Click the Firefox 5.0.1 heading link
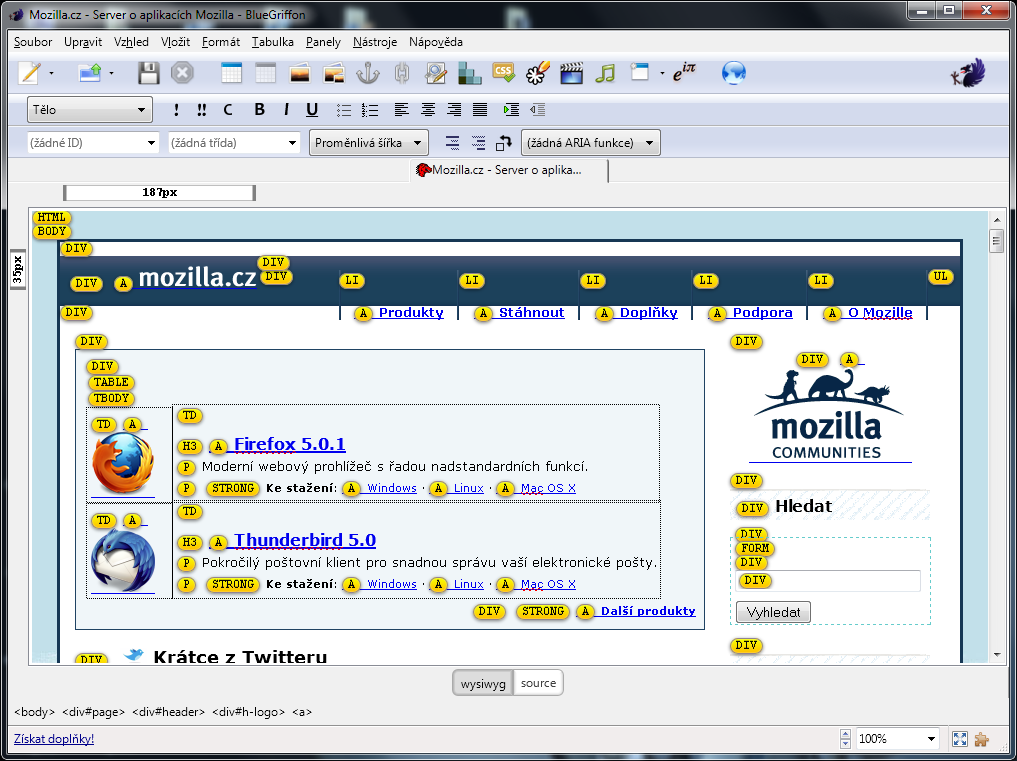Image resolution: width=1017 pixels, height=761 pixels. click(289, 444)
